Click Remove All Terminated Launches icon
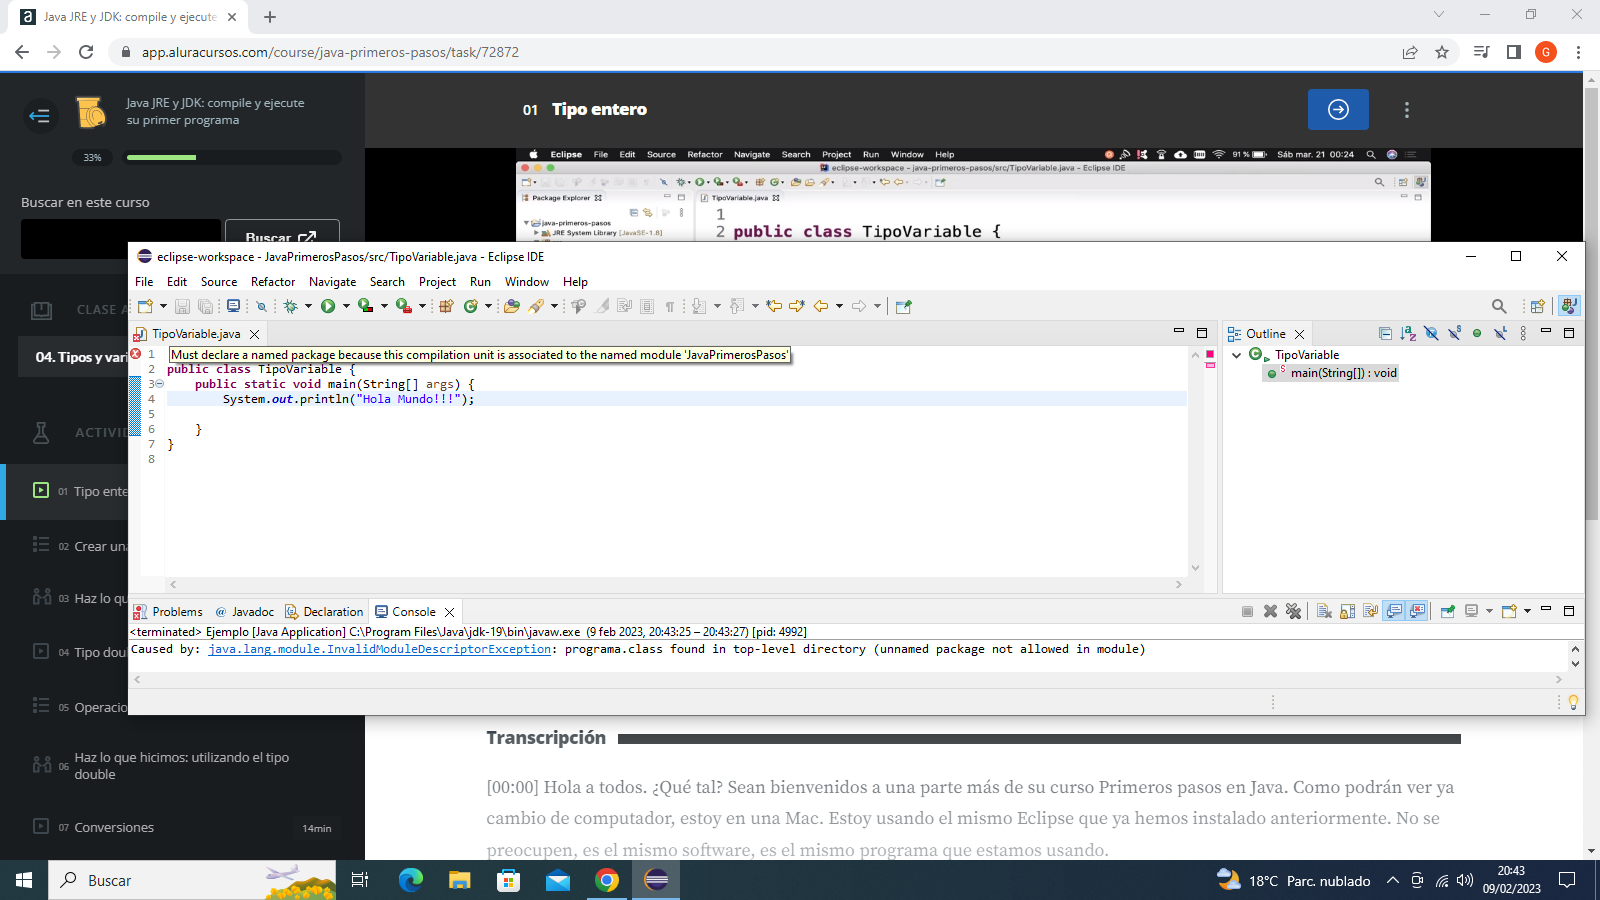 pos(1293,611)
